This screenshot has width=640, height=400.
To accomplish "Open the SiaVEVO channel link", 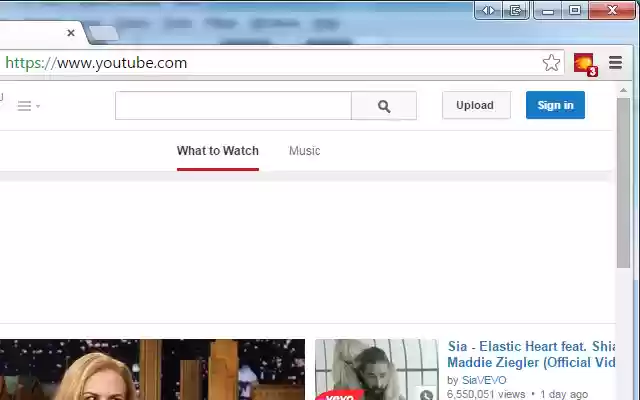I will (484, 380).
